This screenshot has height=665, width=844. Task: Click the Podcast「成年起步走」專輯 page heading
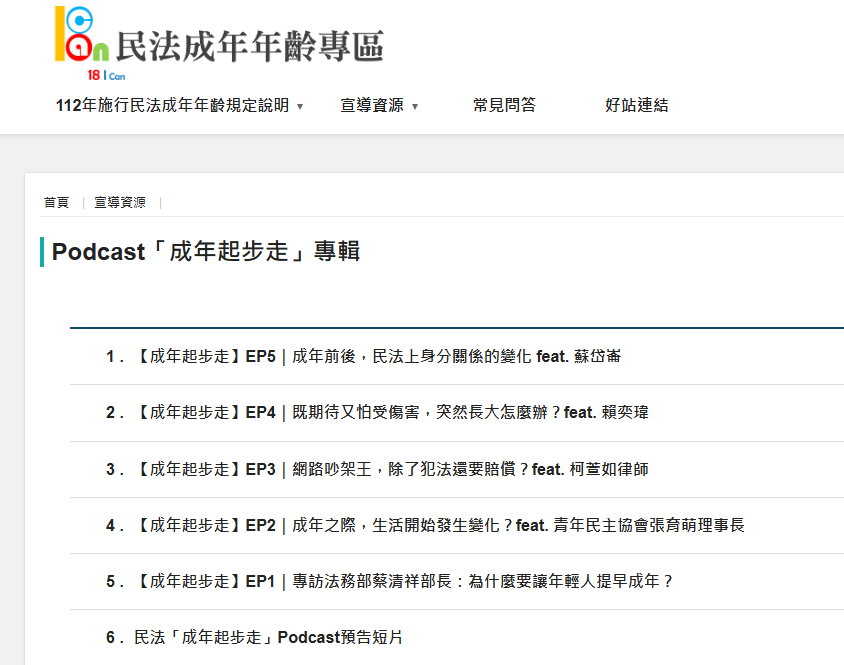point(205,252)
